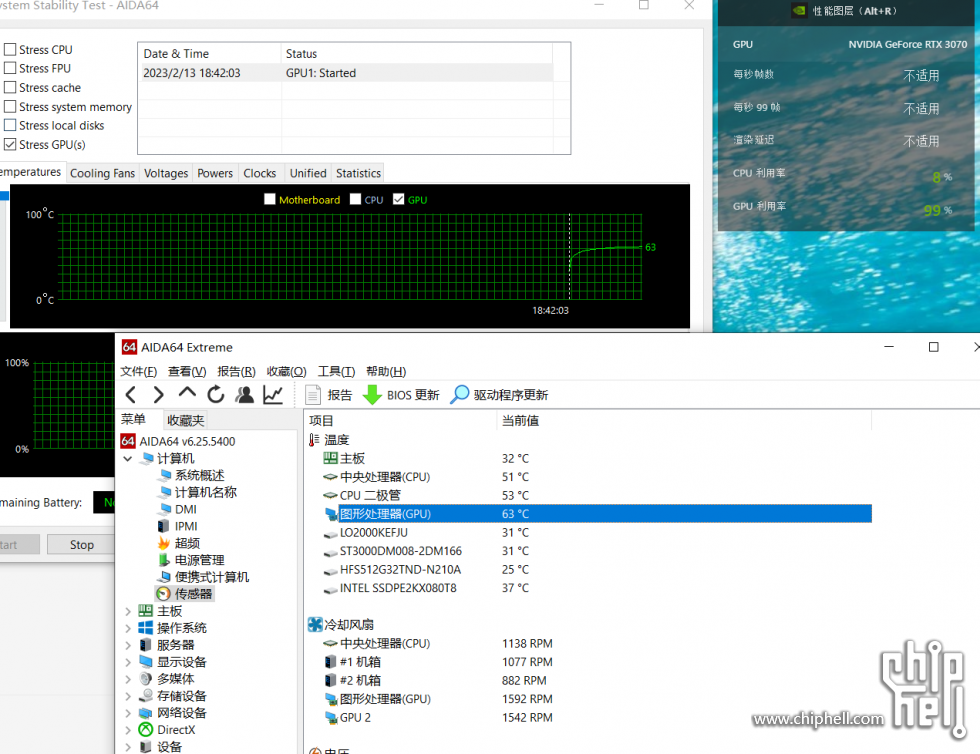The height and width of the screenshot is (754, 980).
Task: Select the 图形处理器(GPU) 63 °C temperature row
Action: 597,513
